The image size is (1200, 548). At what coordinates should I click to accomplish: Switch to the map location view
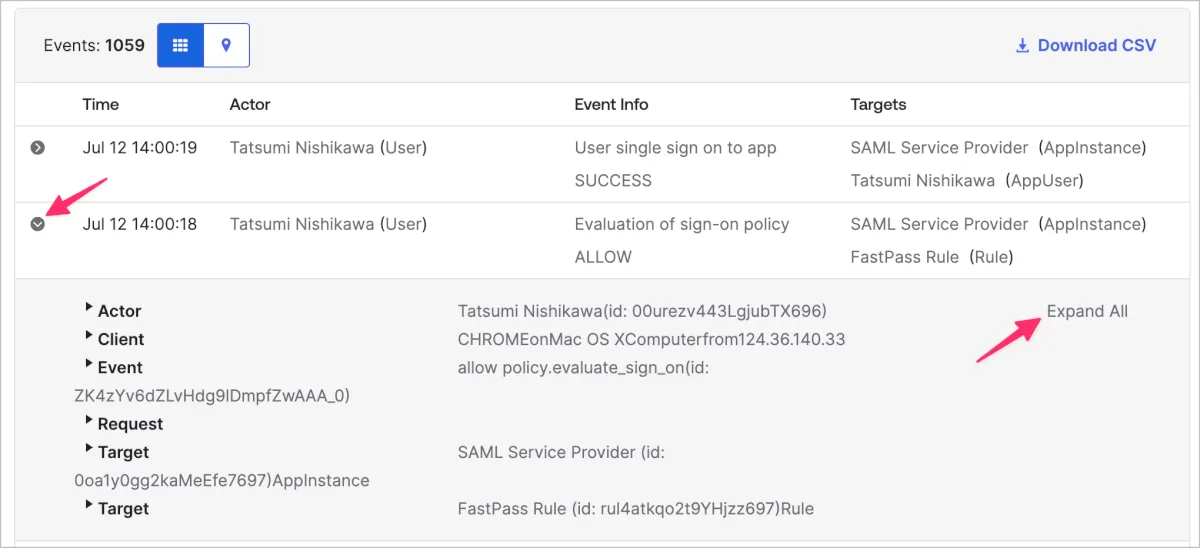point(227,45)
